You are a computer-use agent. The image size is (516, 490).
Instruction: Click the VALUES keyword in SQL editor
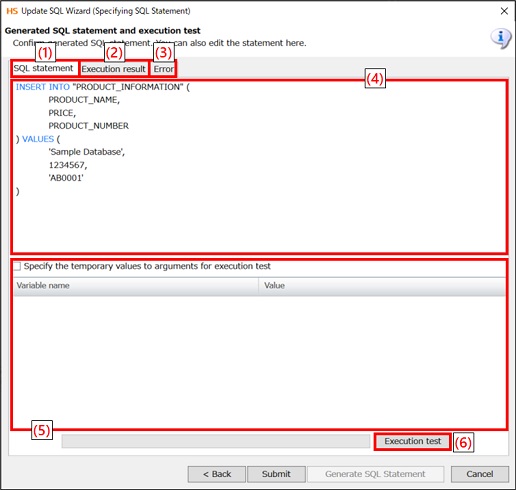[38, 139]
